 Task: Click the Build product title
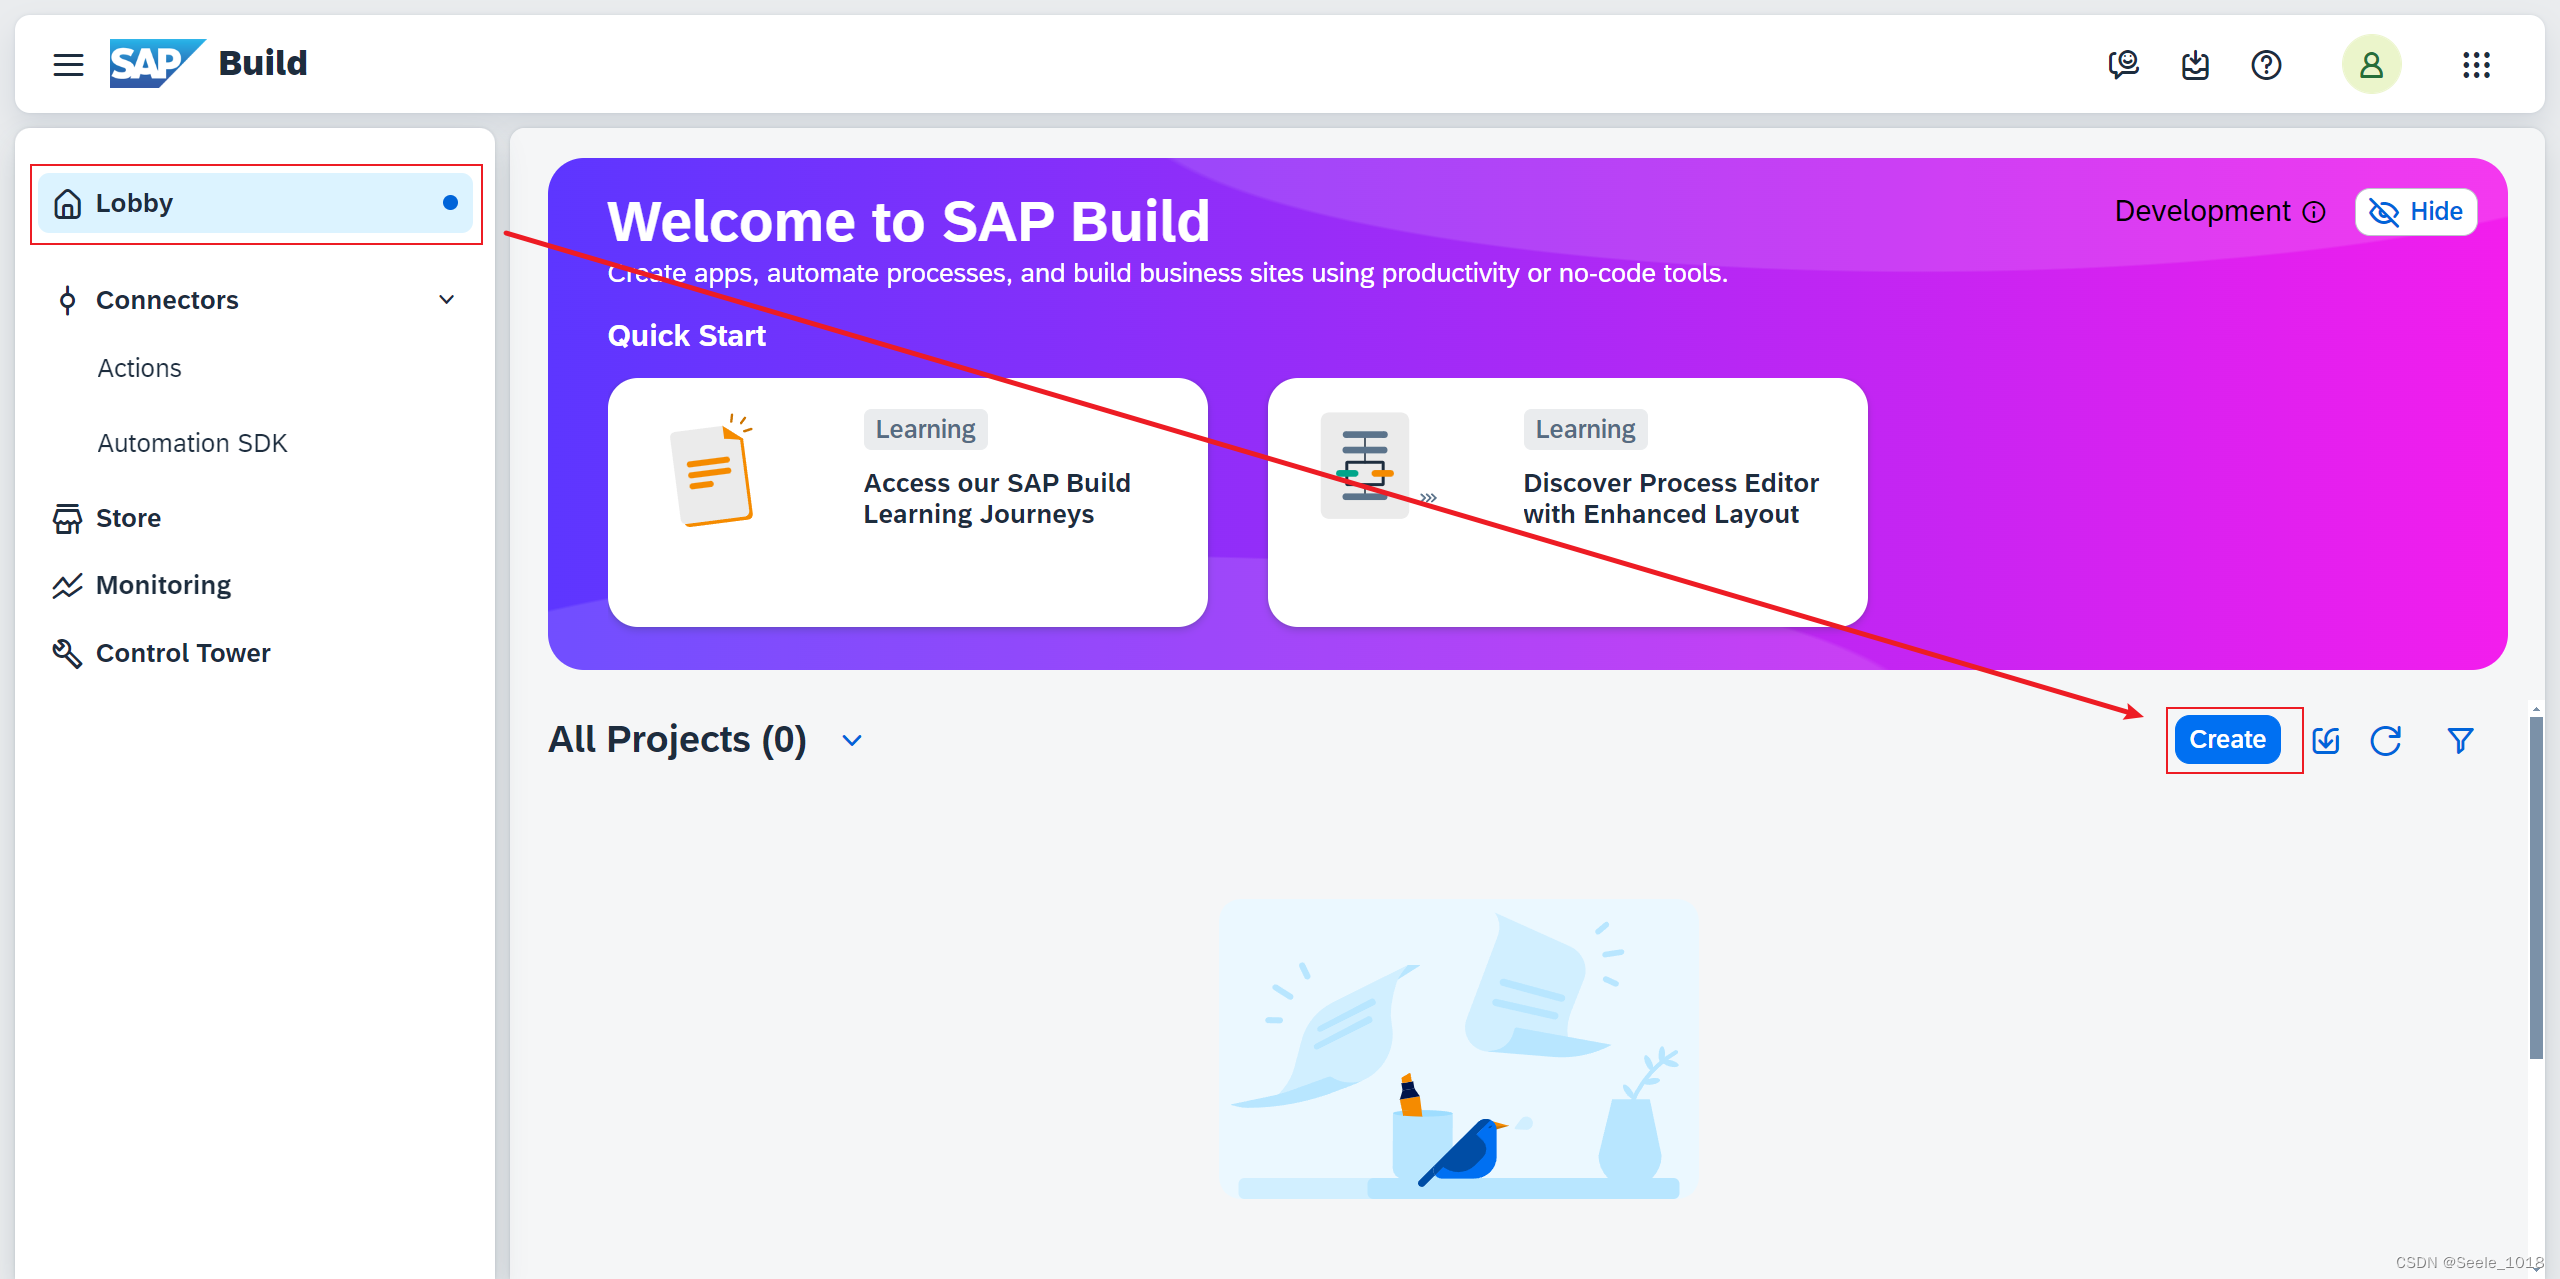click(x=263, y=64)
